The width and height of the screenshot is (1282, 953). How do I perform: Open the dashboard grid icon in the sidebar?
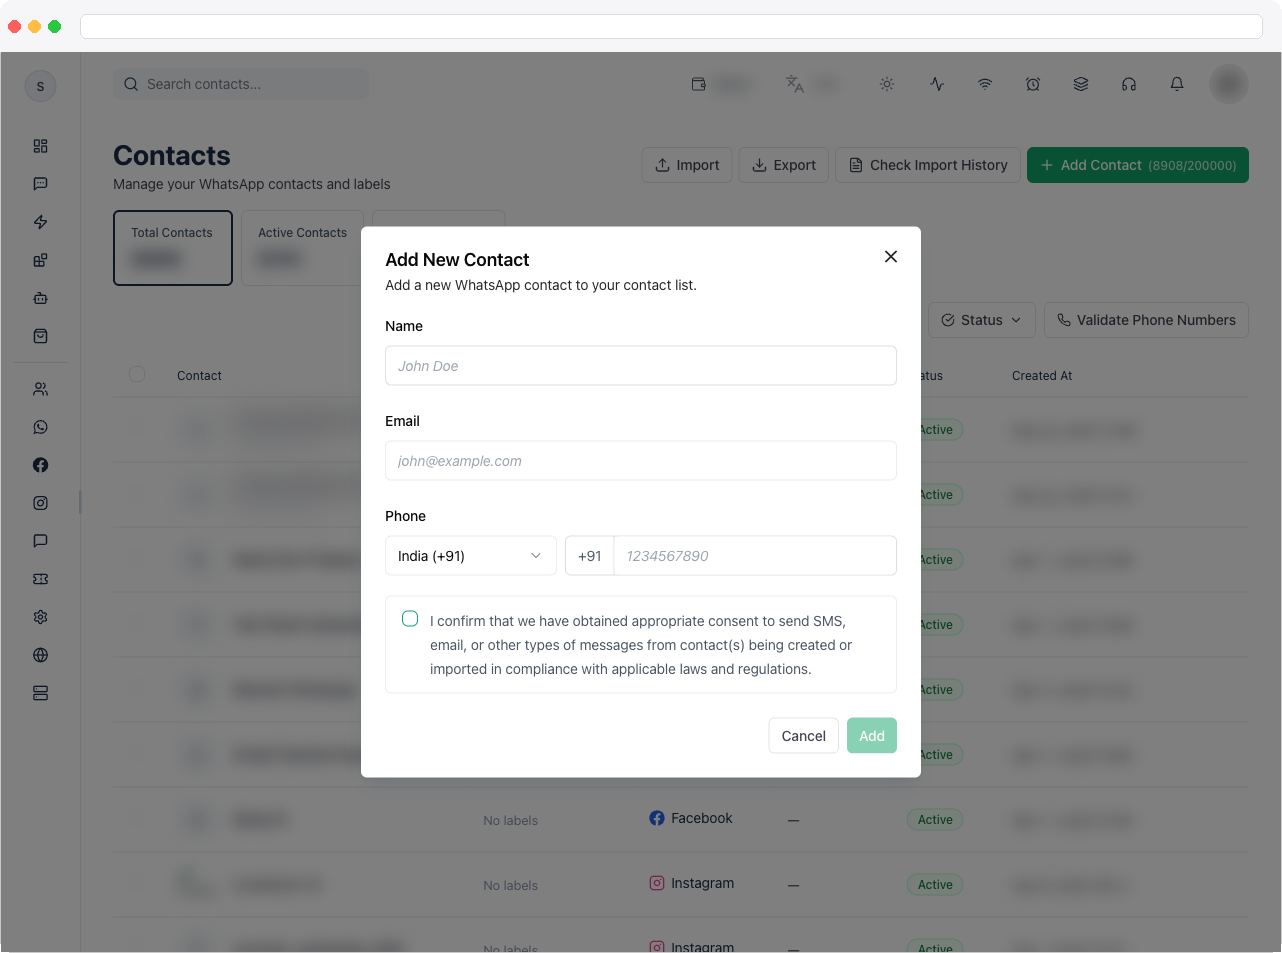(40, 146)
